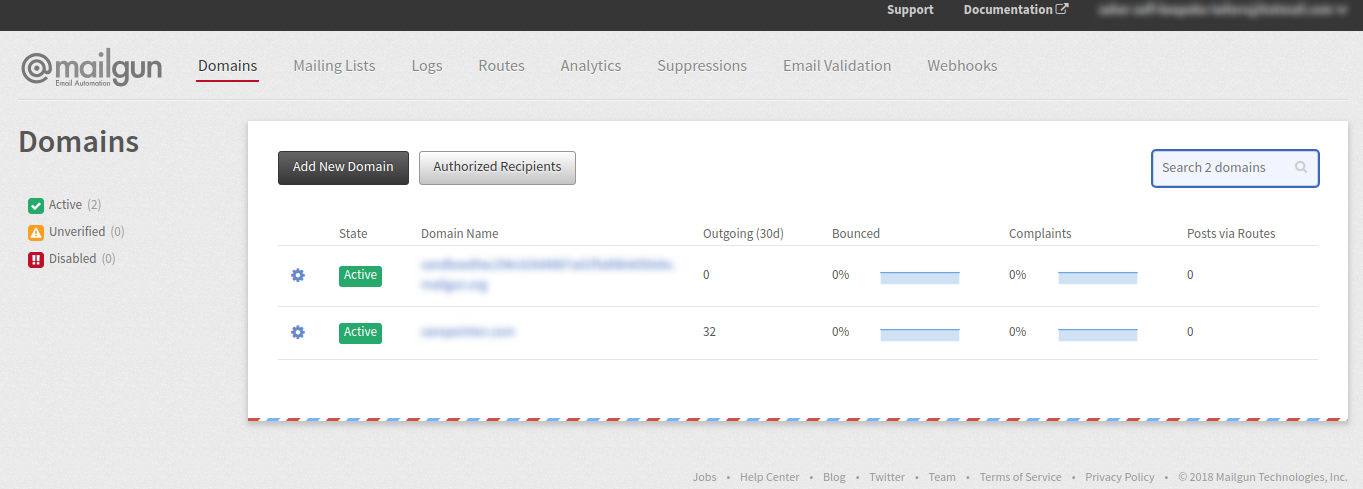Screen dimensions: 1363x489
Task: Toggle the Unverified domains filter
Action: point(36,232)
